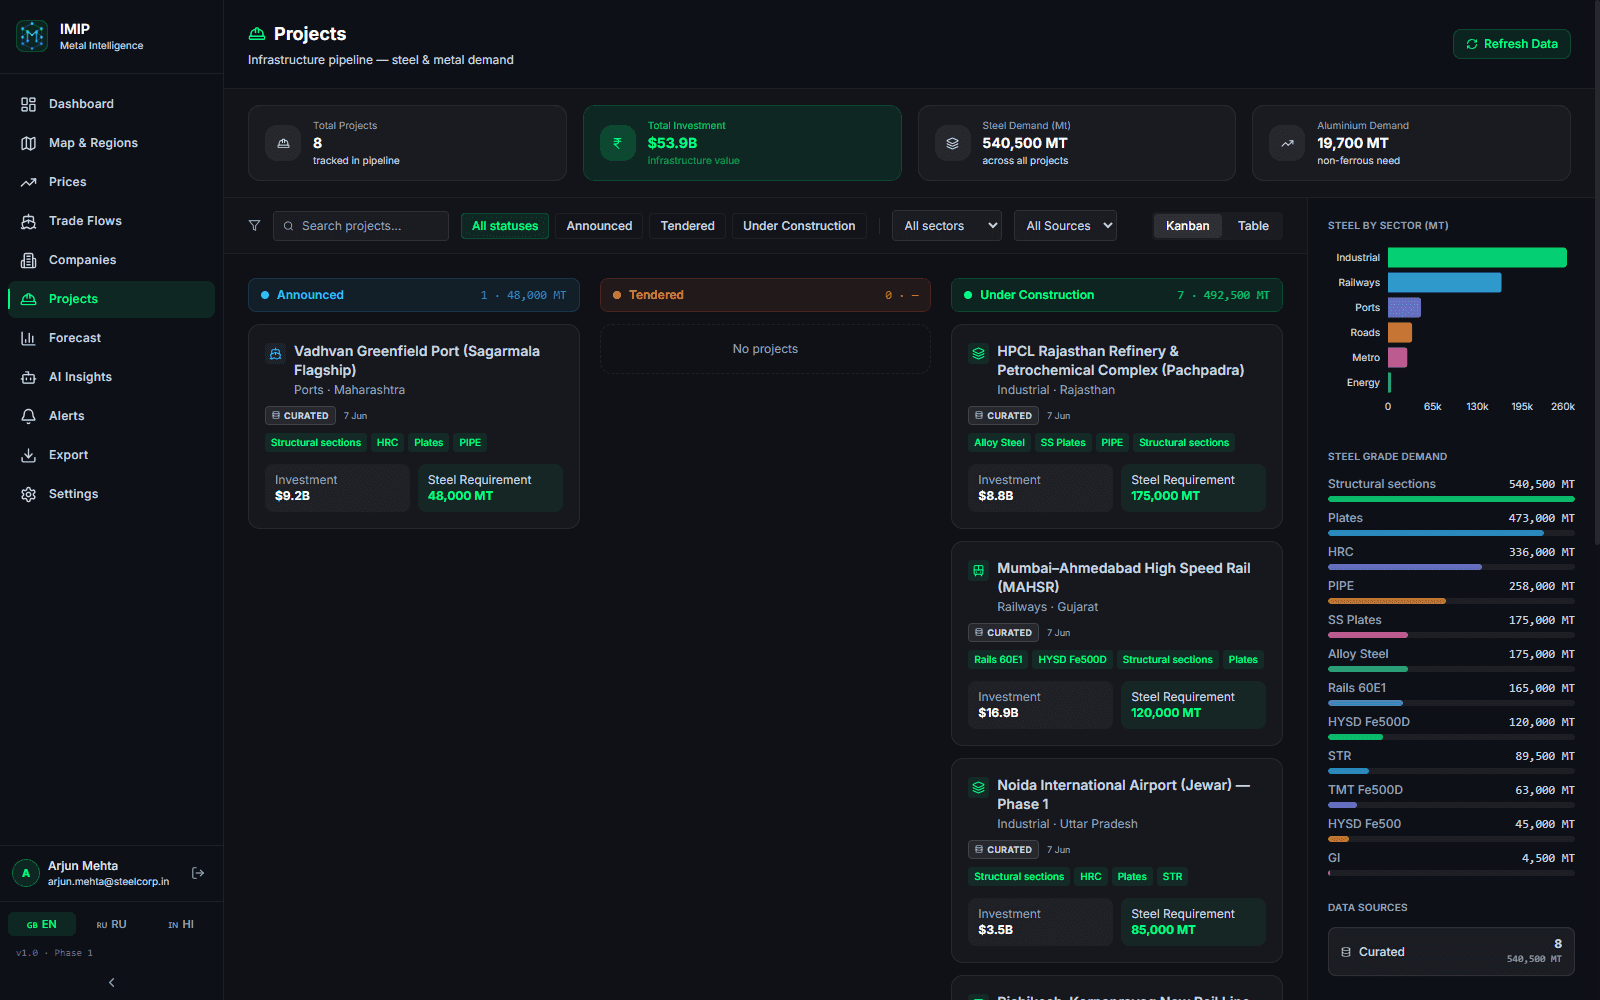Toggle the Under Construction status filter

(x=799, y=226)
